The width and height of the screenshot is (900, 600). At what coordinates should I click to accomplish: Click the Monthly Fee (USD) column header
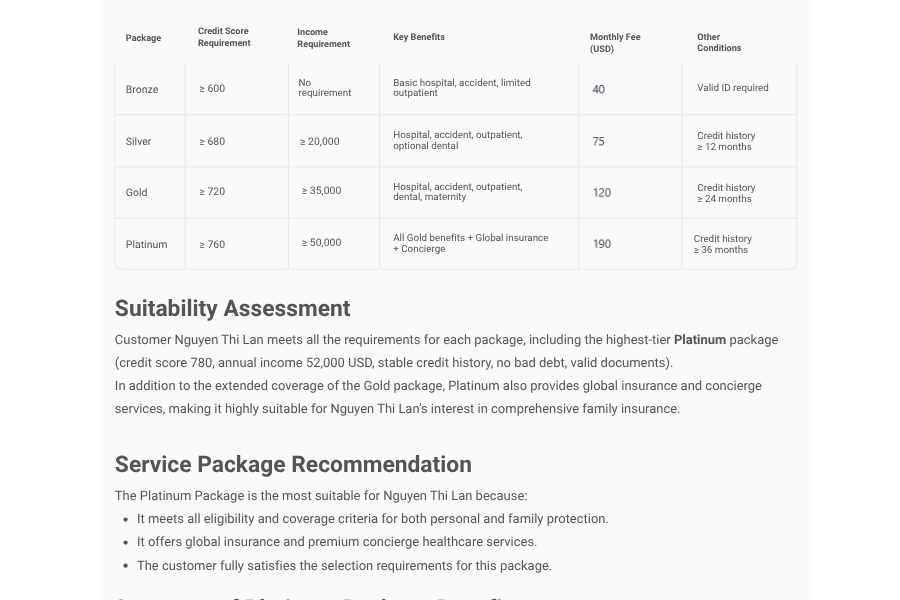coord(615,43)
